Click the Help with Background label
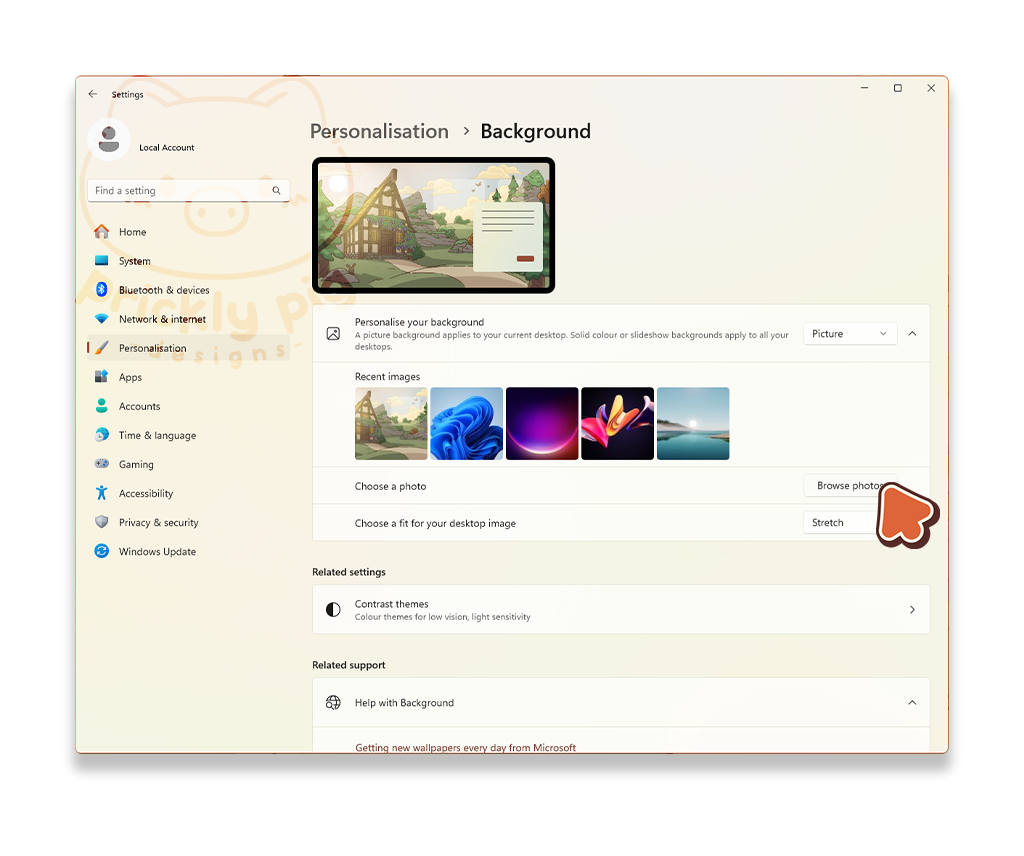 pos(404,703)
